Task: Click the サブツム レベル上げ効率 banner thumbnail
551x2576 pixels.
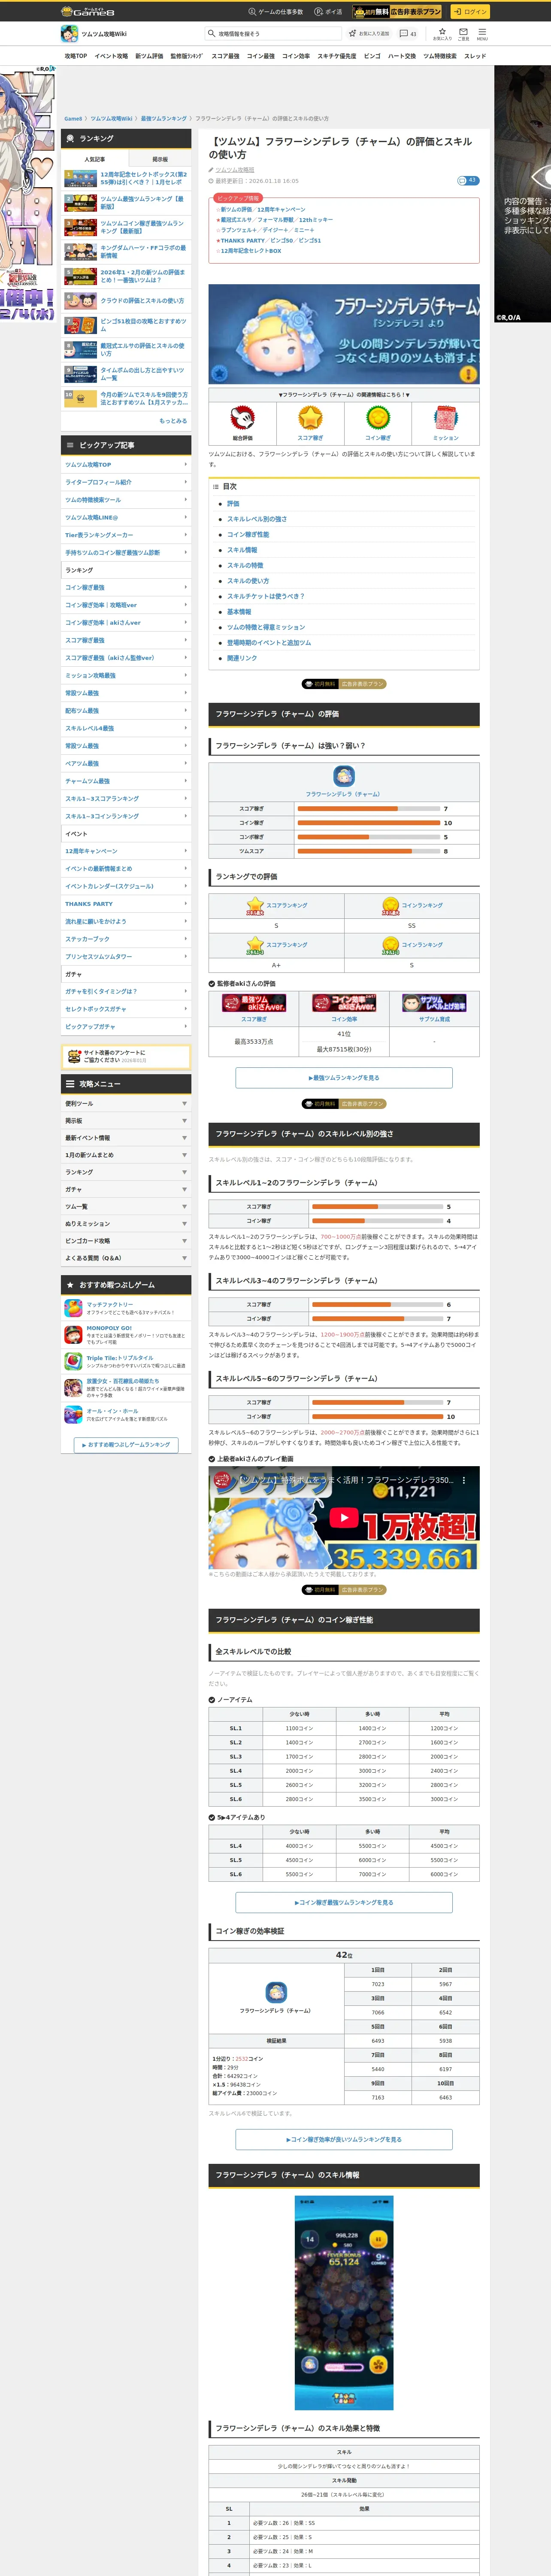Action: tap(434, 1003)
